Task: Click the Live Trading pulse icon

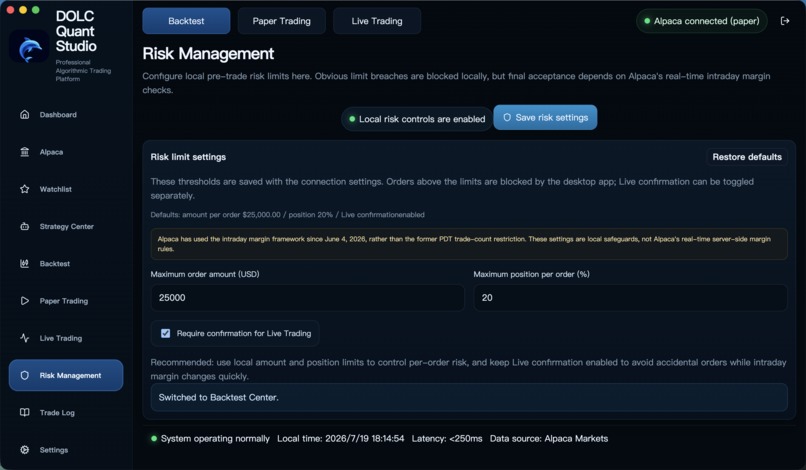Action: point(24,338)
